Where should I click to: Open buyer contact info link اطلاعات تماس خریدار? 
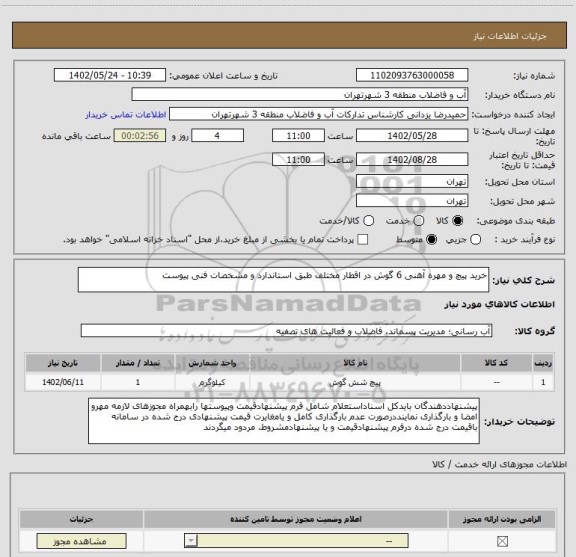[126, 115]
